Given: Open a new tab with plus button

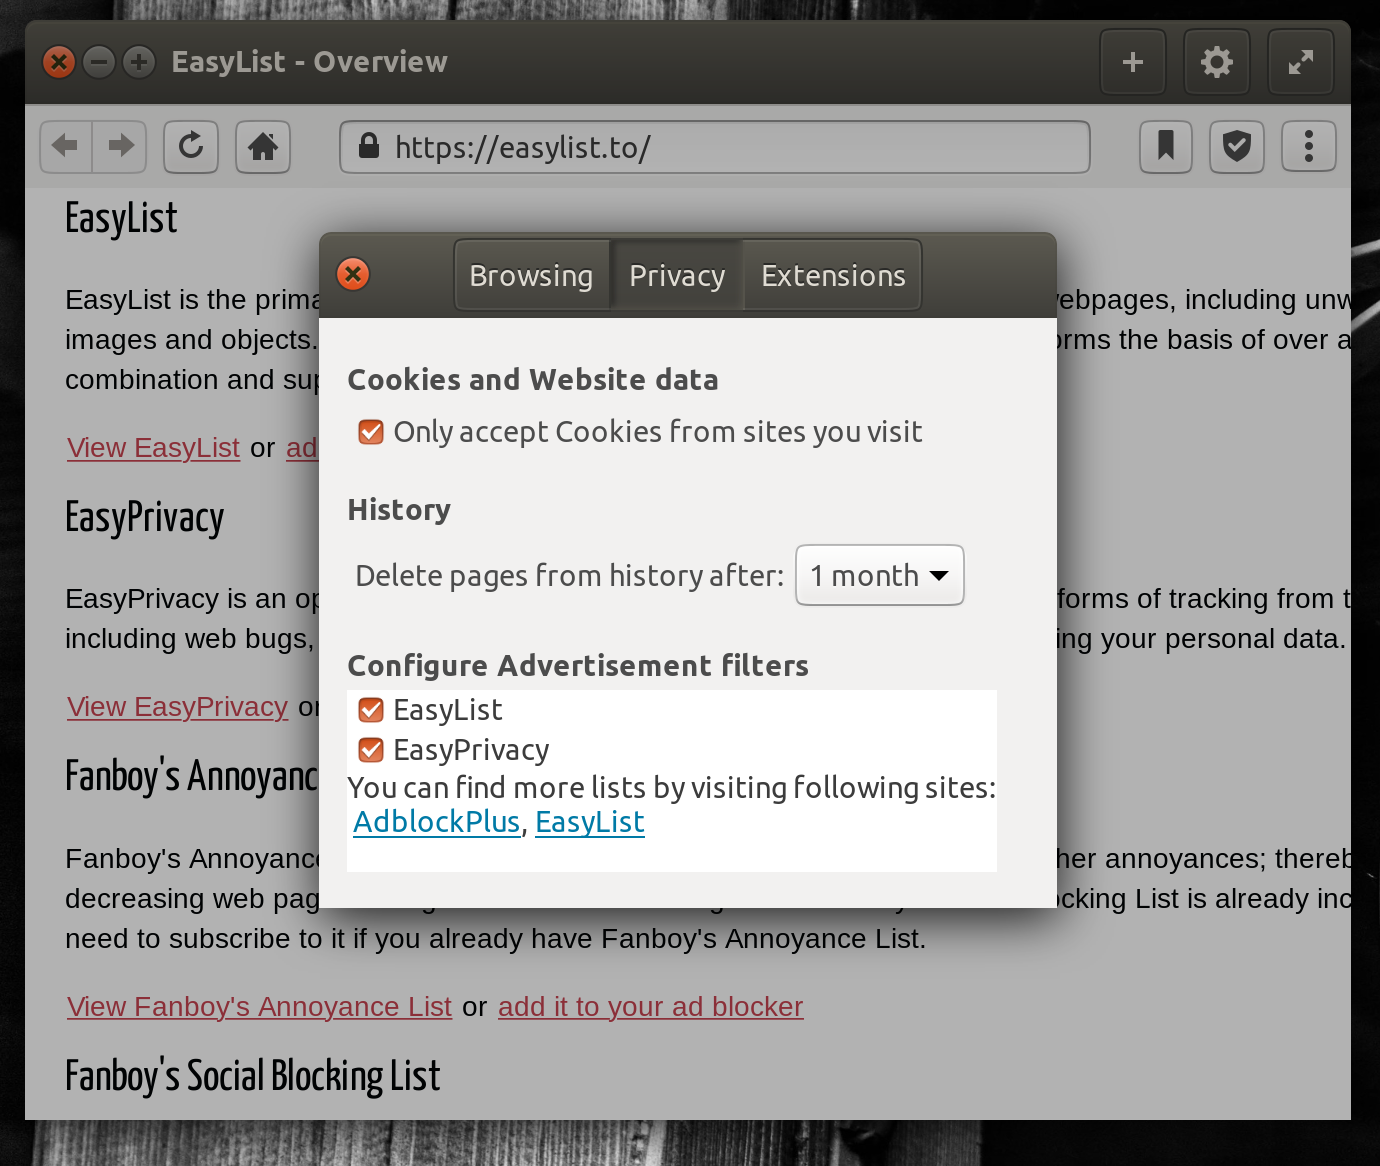Looking at the screenshot, I should pos(1133,62).
